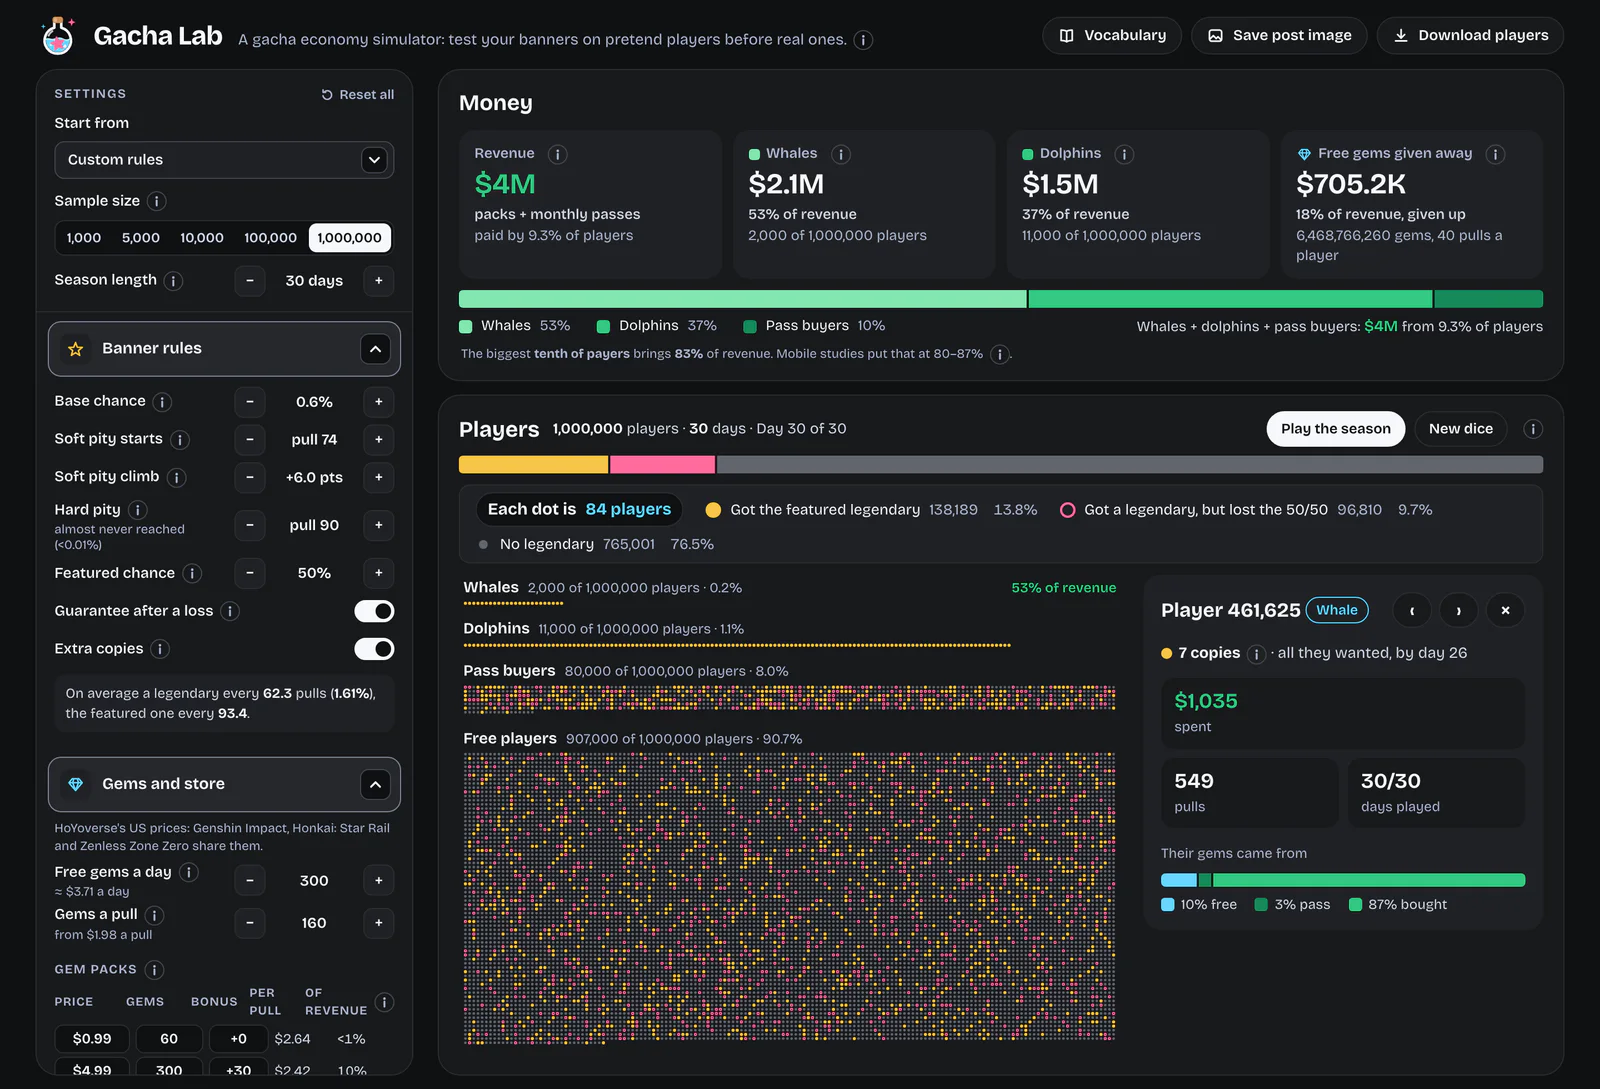
Task: Increase Season length
Action: (379, 281)
